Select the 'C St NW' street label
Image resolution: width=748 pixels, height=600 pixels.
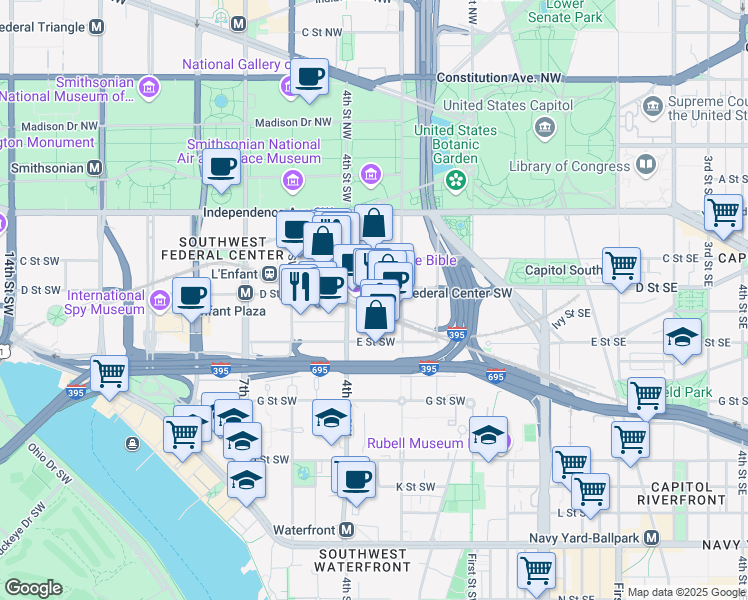(322, 32)
